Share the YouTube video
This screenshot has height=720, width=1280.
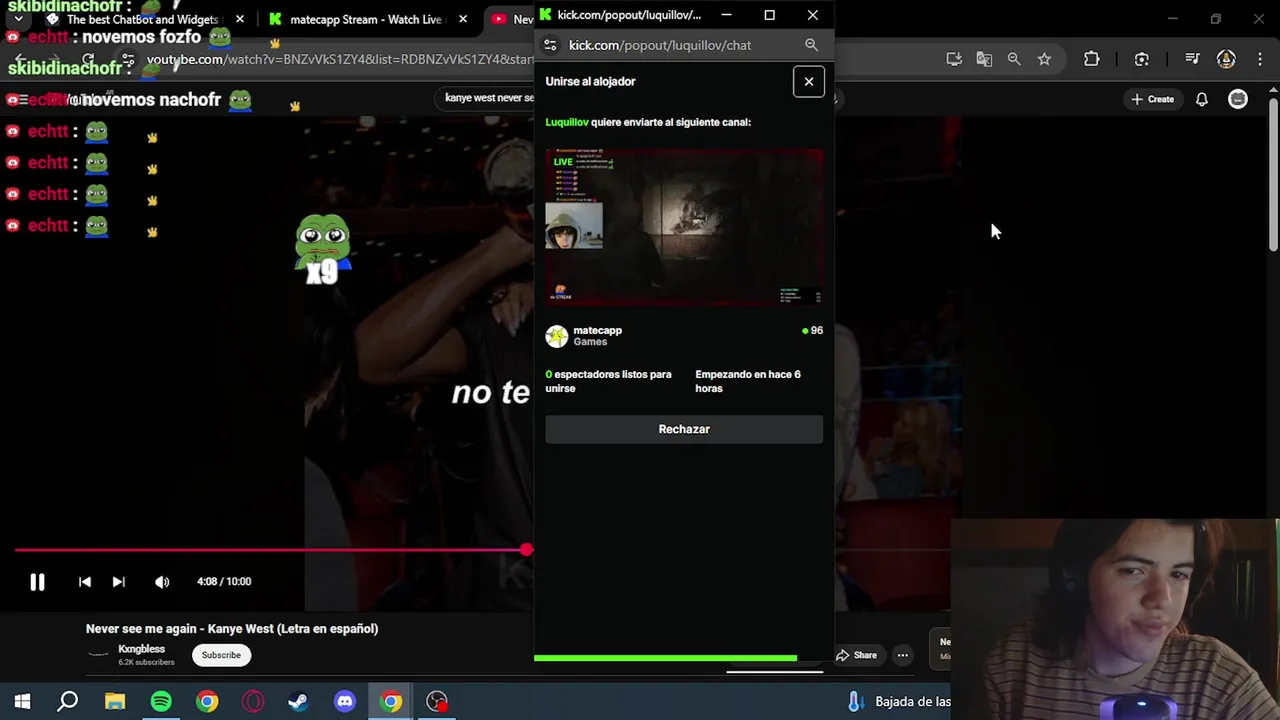856,656
